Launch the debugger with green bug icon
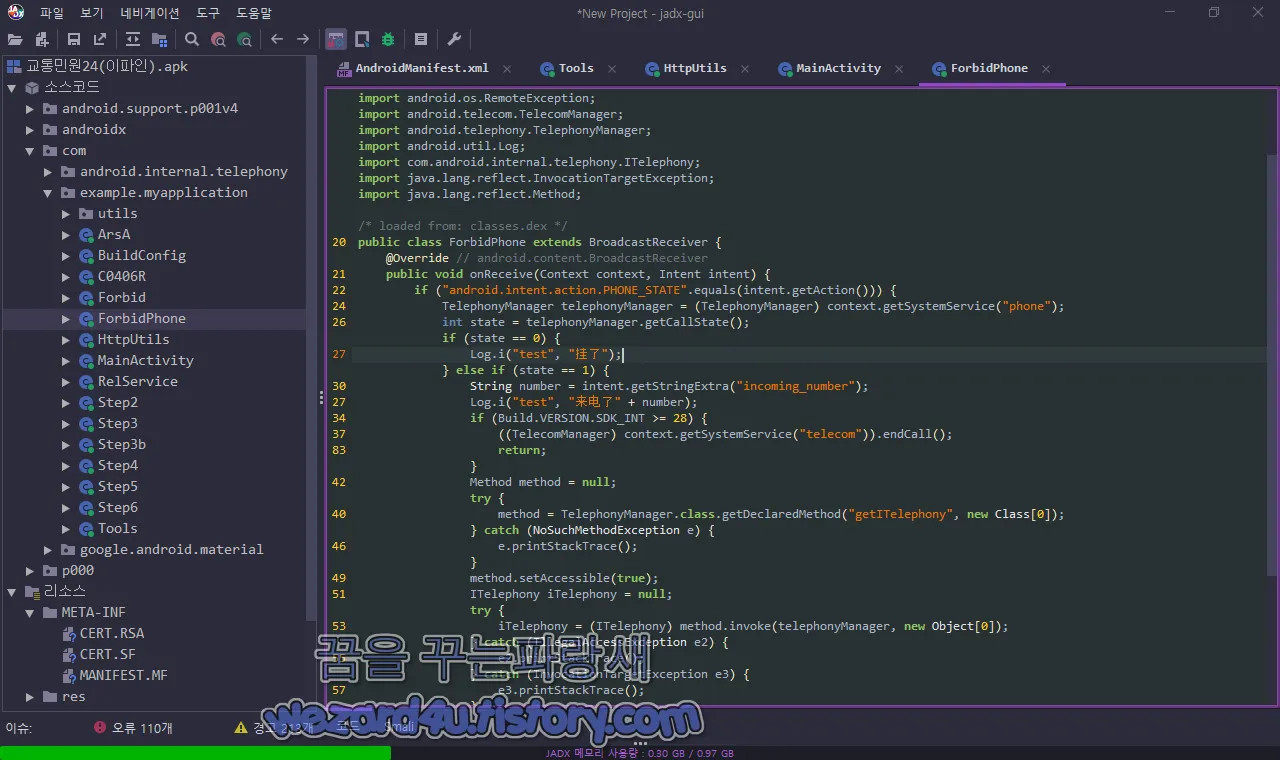The width and height of the screenshot is (1280, 760). click(x=388, y=39)
